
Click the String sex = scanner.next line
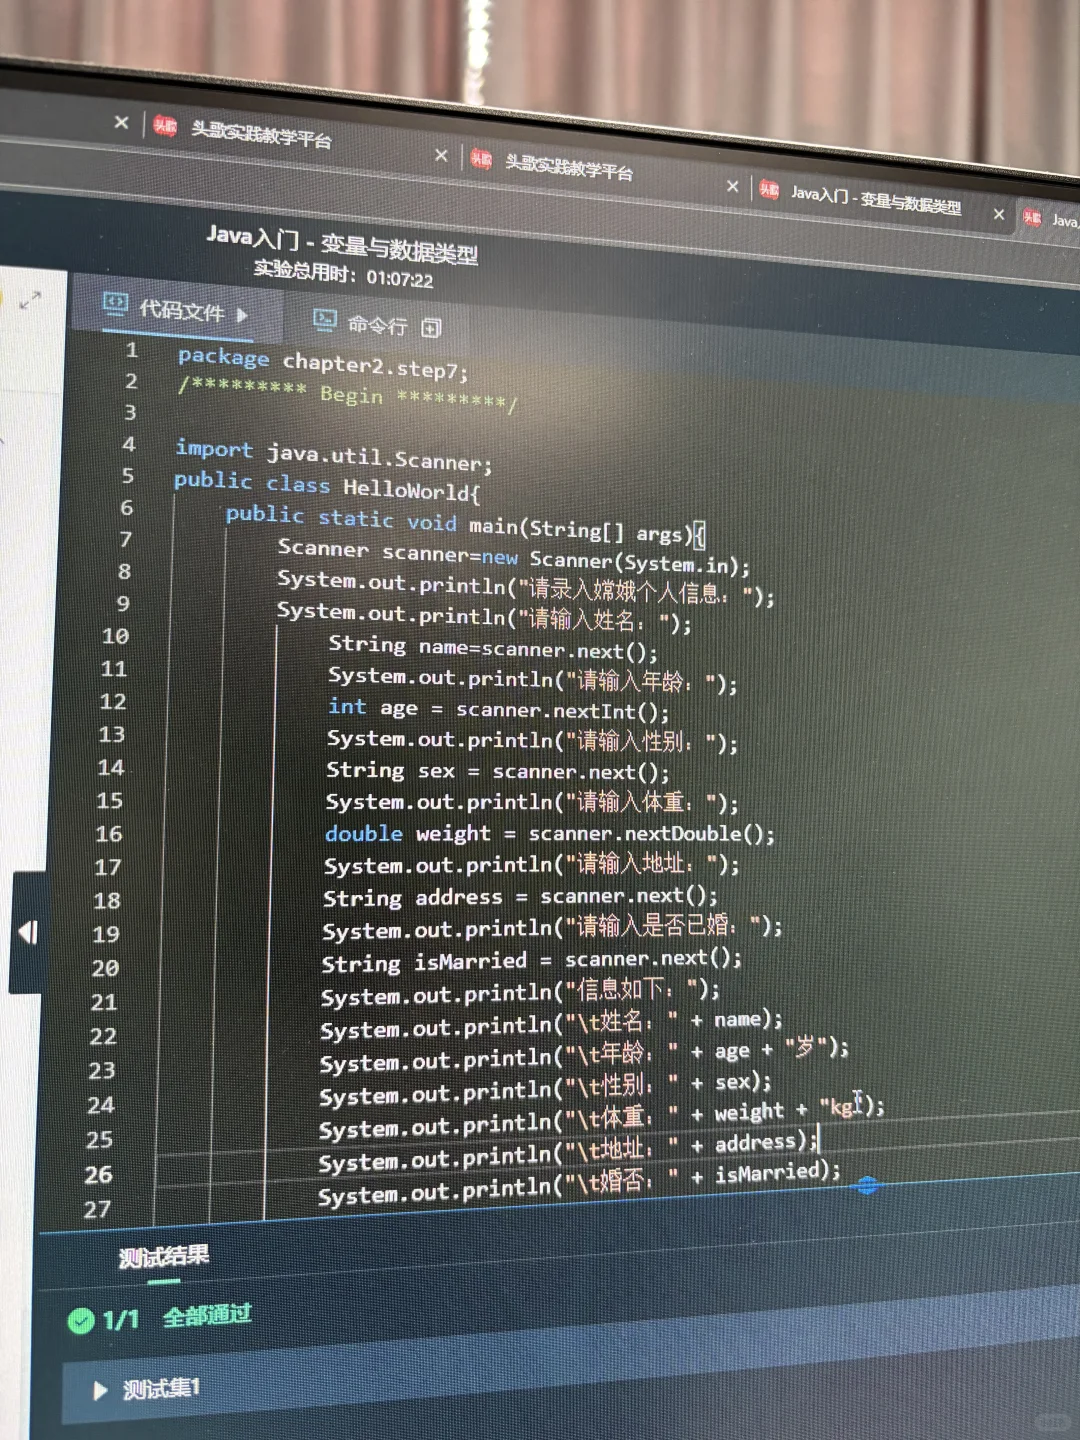pos(498,771)
